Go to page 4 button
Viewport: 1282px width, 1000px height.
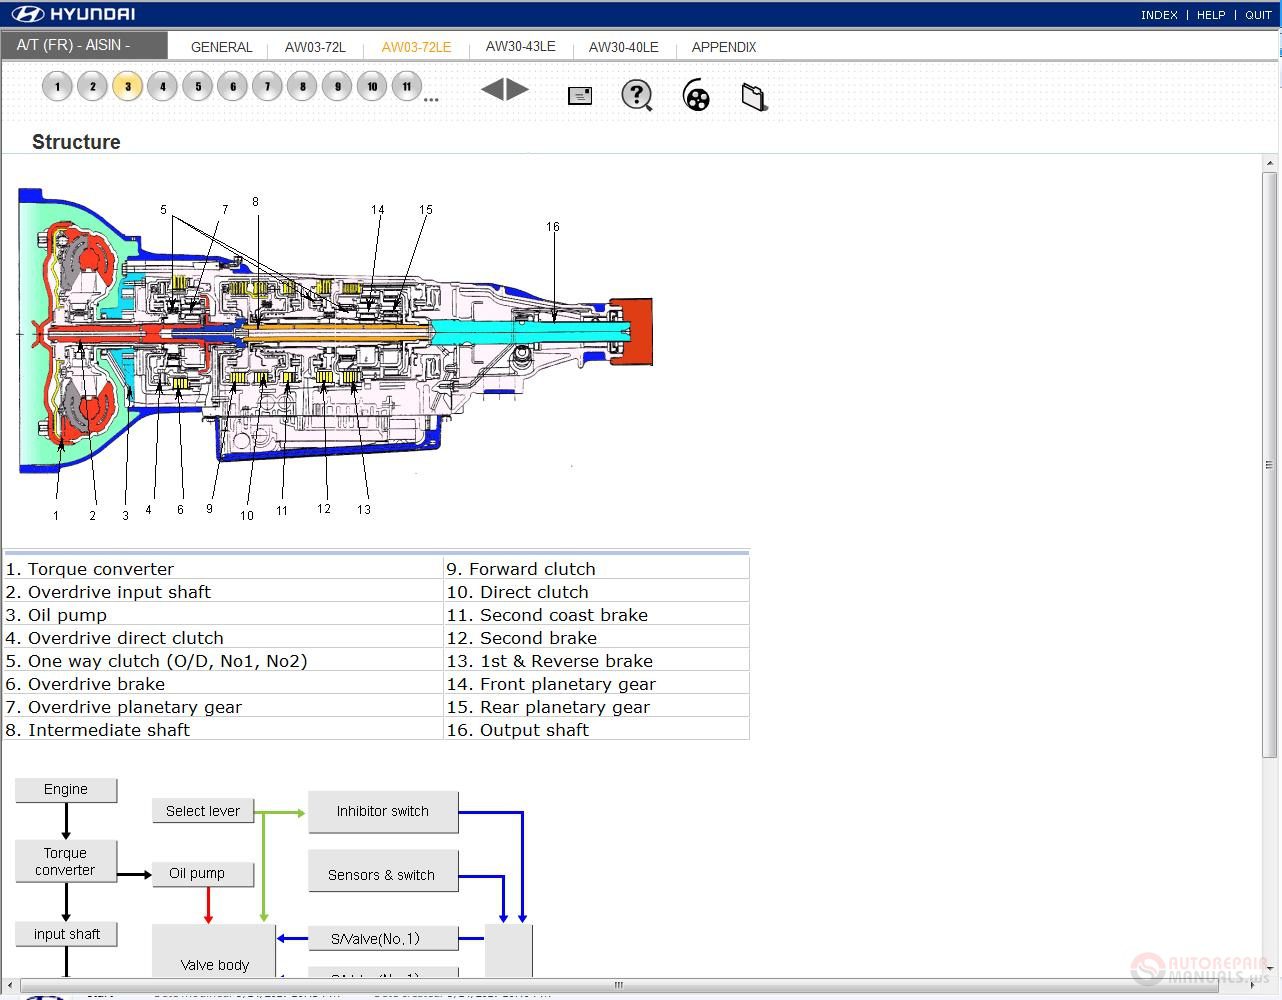(x=162, y=87)
